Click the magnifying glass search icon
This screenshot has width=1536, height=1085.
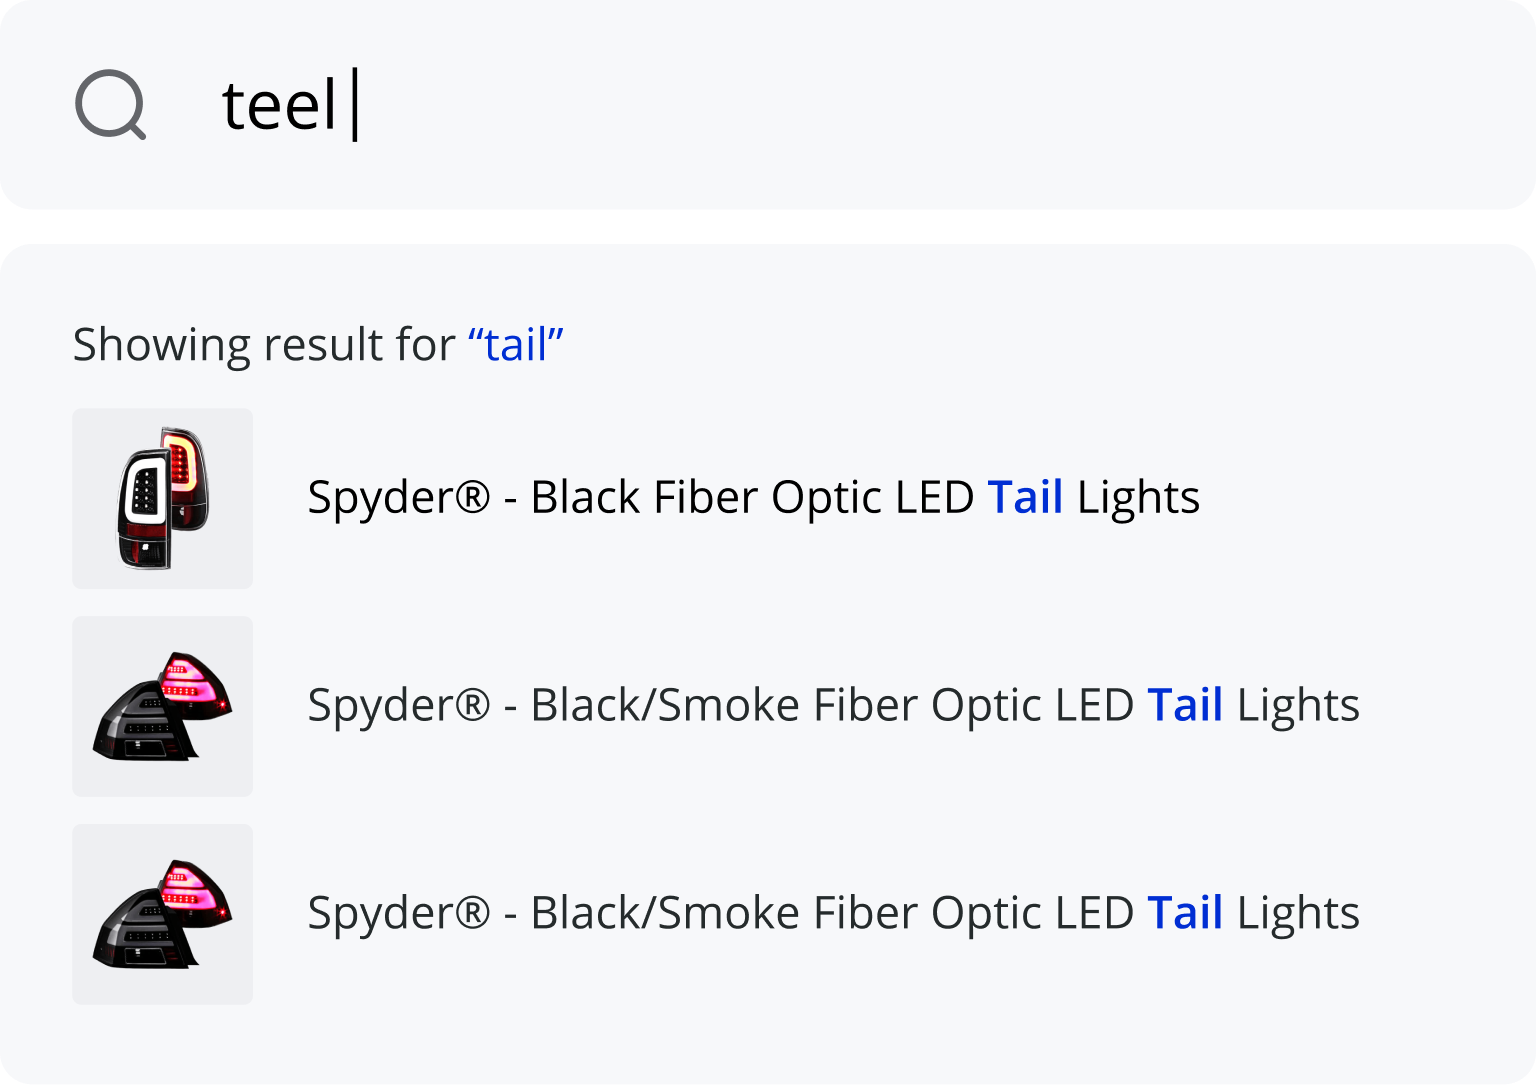pyautogui.click(x=110, y=104)
